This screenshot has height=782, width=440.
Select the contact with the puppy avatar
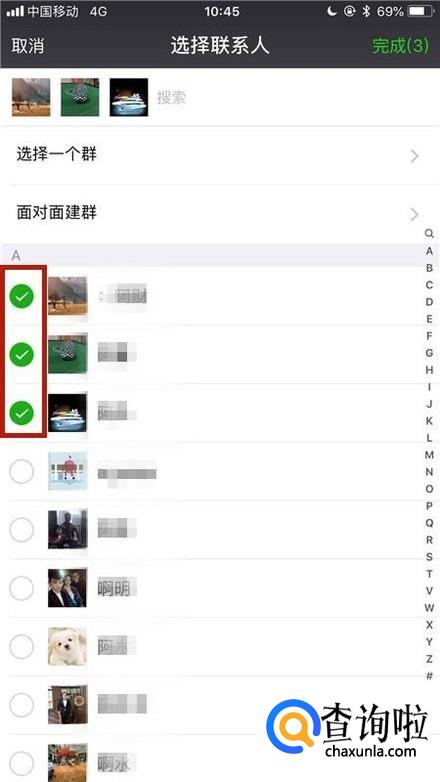click(x=21, y=647)
